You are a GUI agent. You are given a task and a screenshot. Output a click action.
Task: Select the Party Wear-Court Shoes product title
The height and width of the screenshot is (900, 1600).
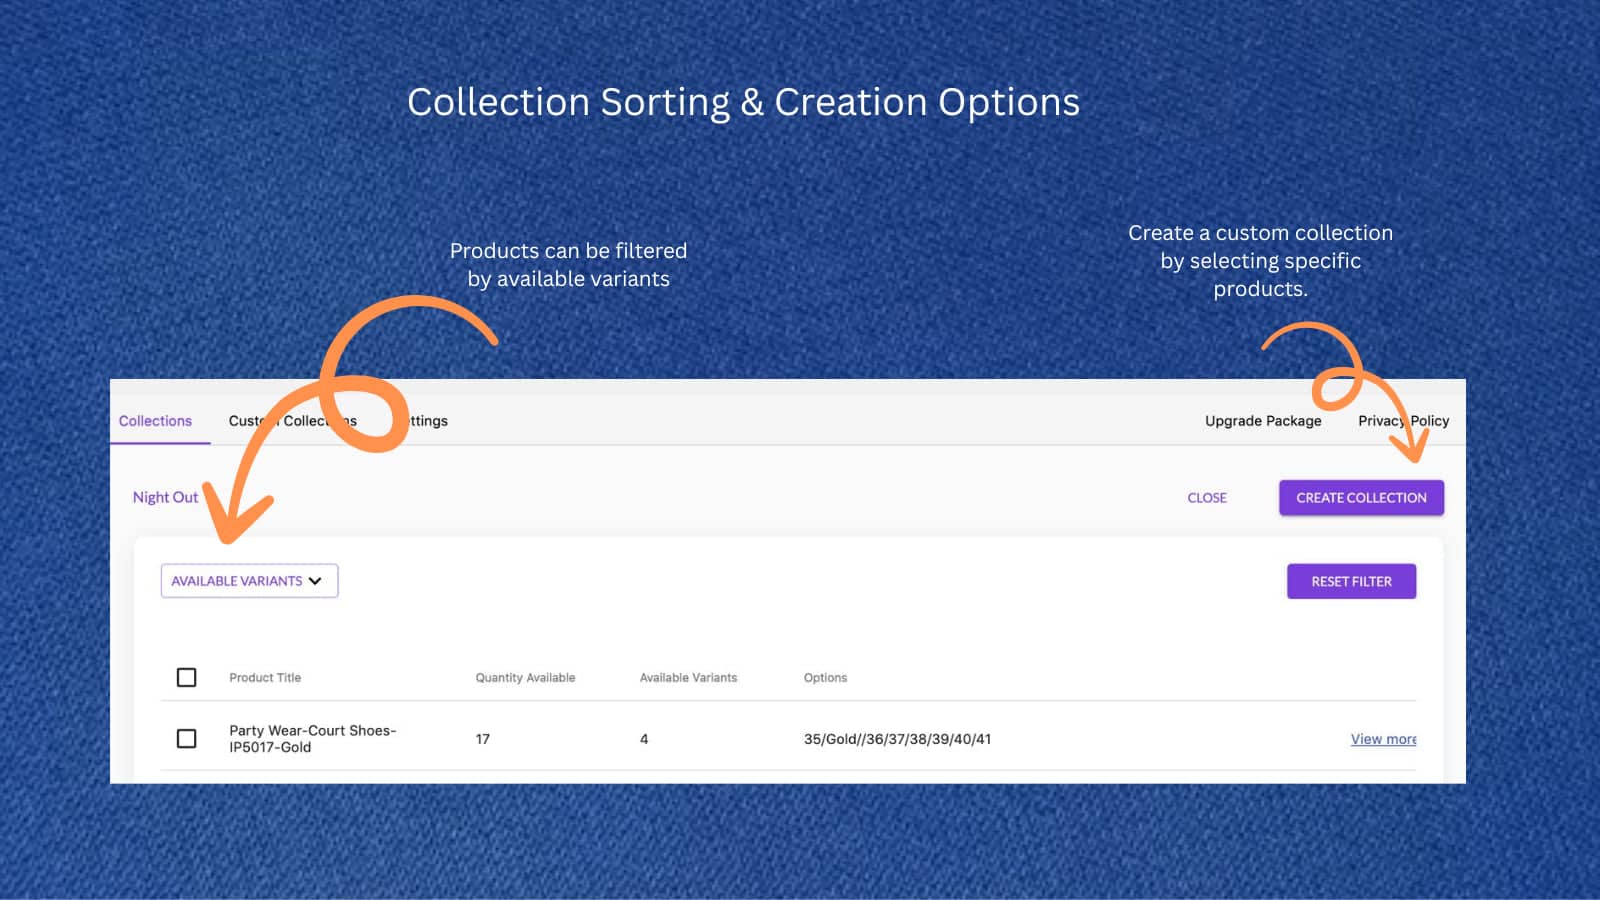pyautogui.click(x=311, y=738)
